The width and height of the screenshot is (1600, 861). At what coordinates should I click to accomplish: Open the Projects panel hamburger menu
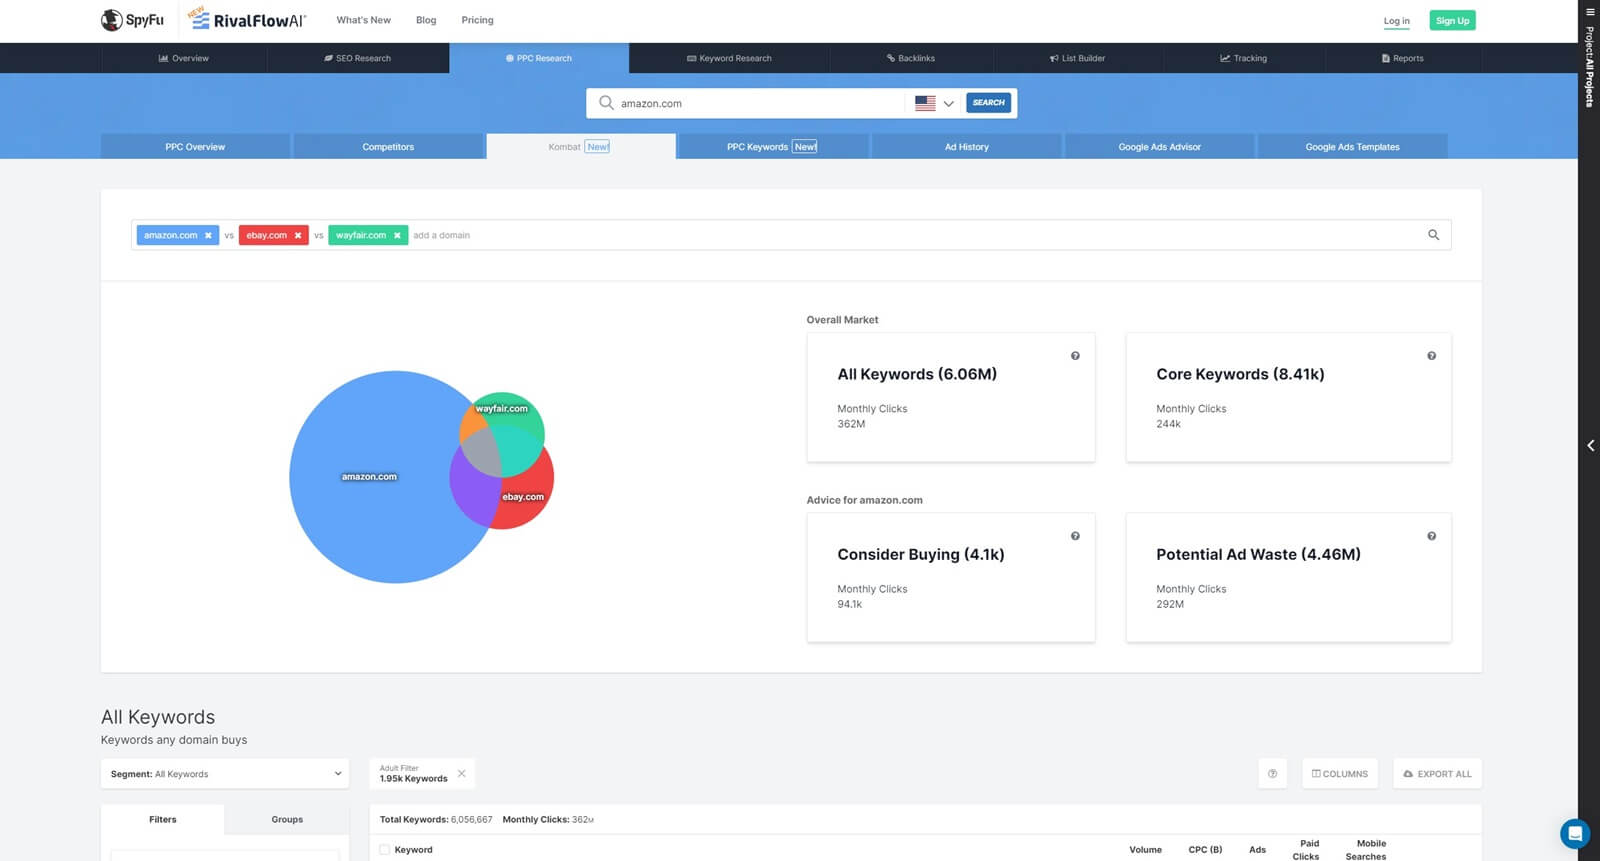(1590, 12)
